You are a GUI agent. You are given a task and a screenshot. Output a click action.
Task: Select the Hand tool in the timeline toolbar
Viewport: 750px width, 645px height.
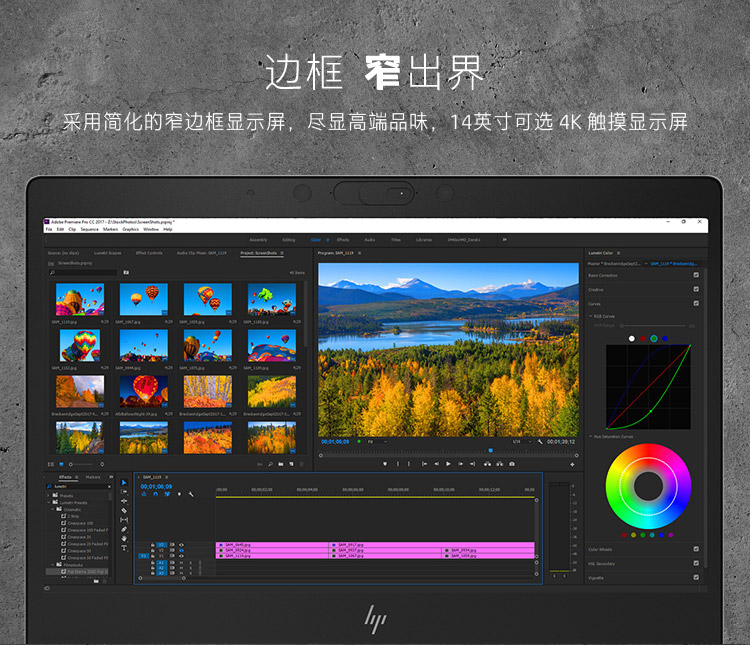click(x=125, y=538)
